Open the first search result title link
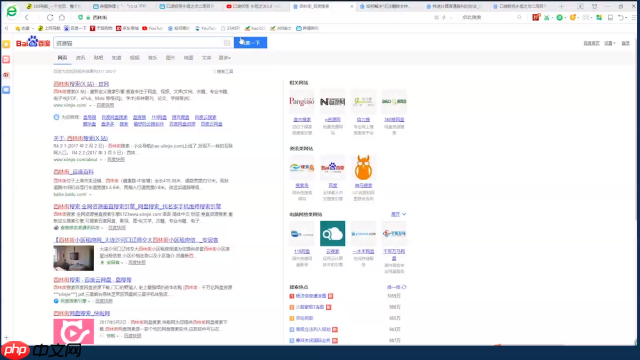This screenshot has width=640, height=360. [x=81, y=84]
